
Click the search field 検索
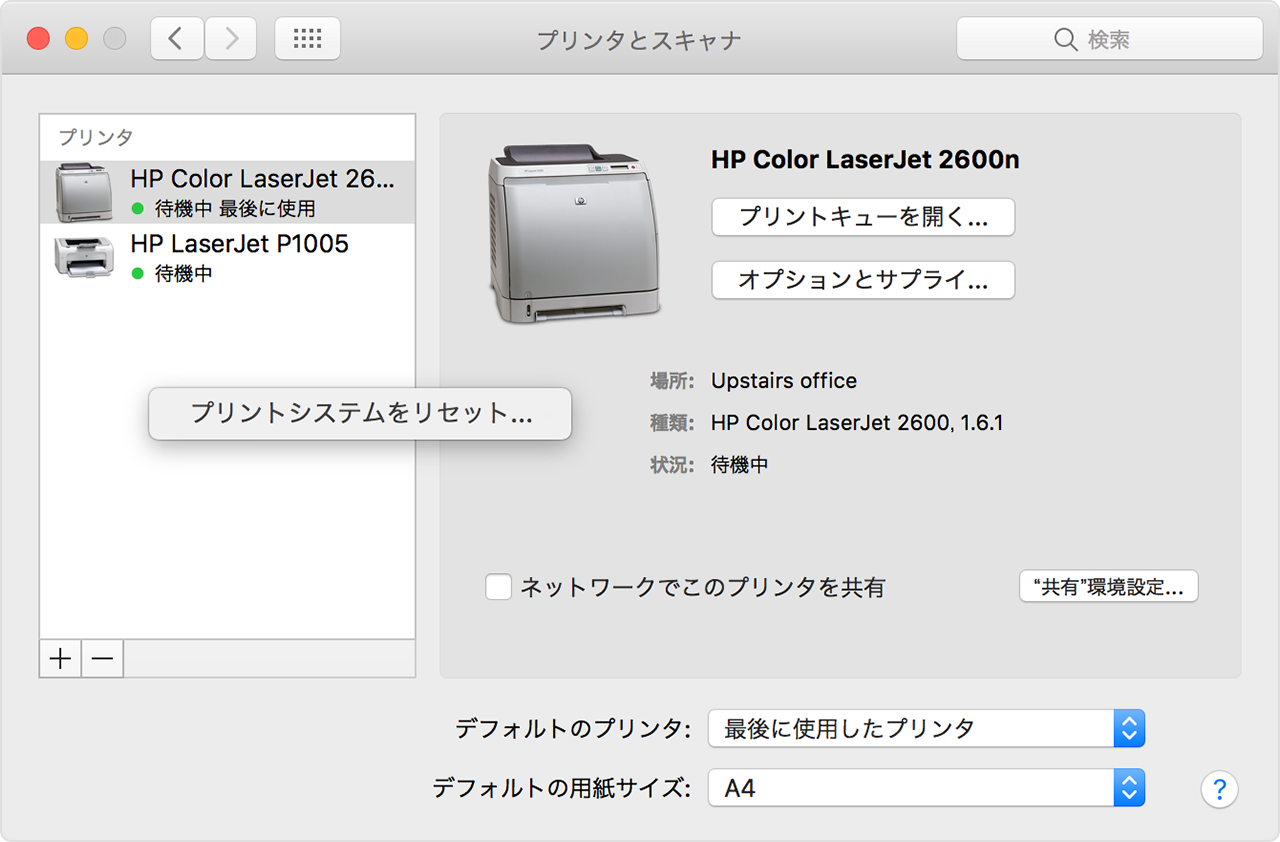[x=1109, y=39]
